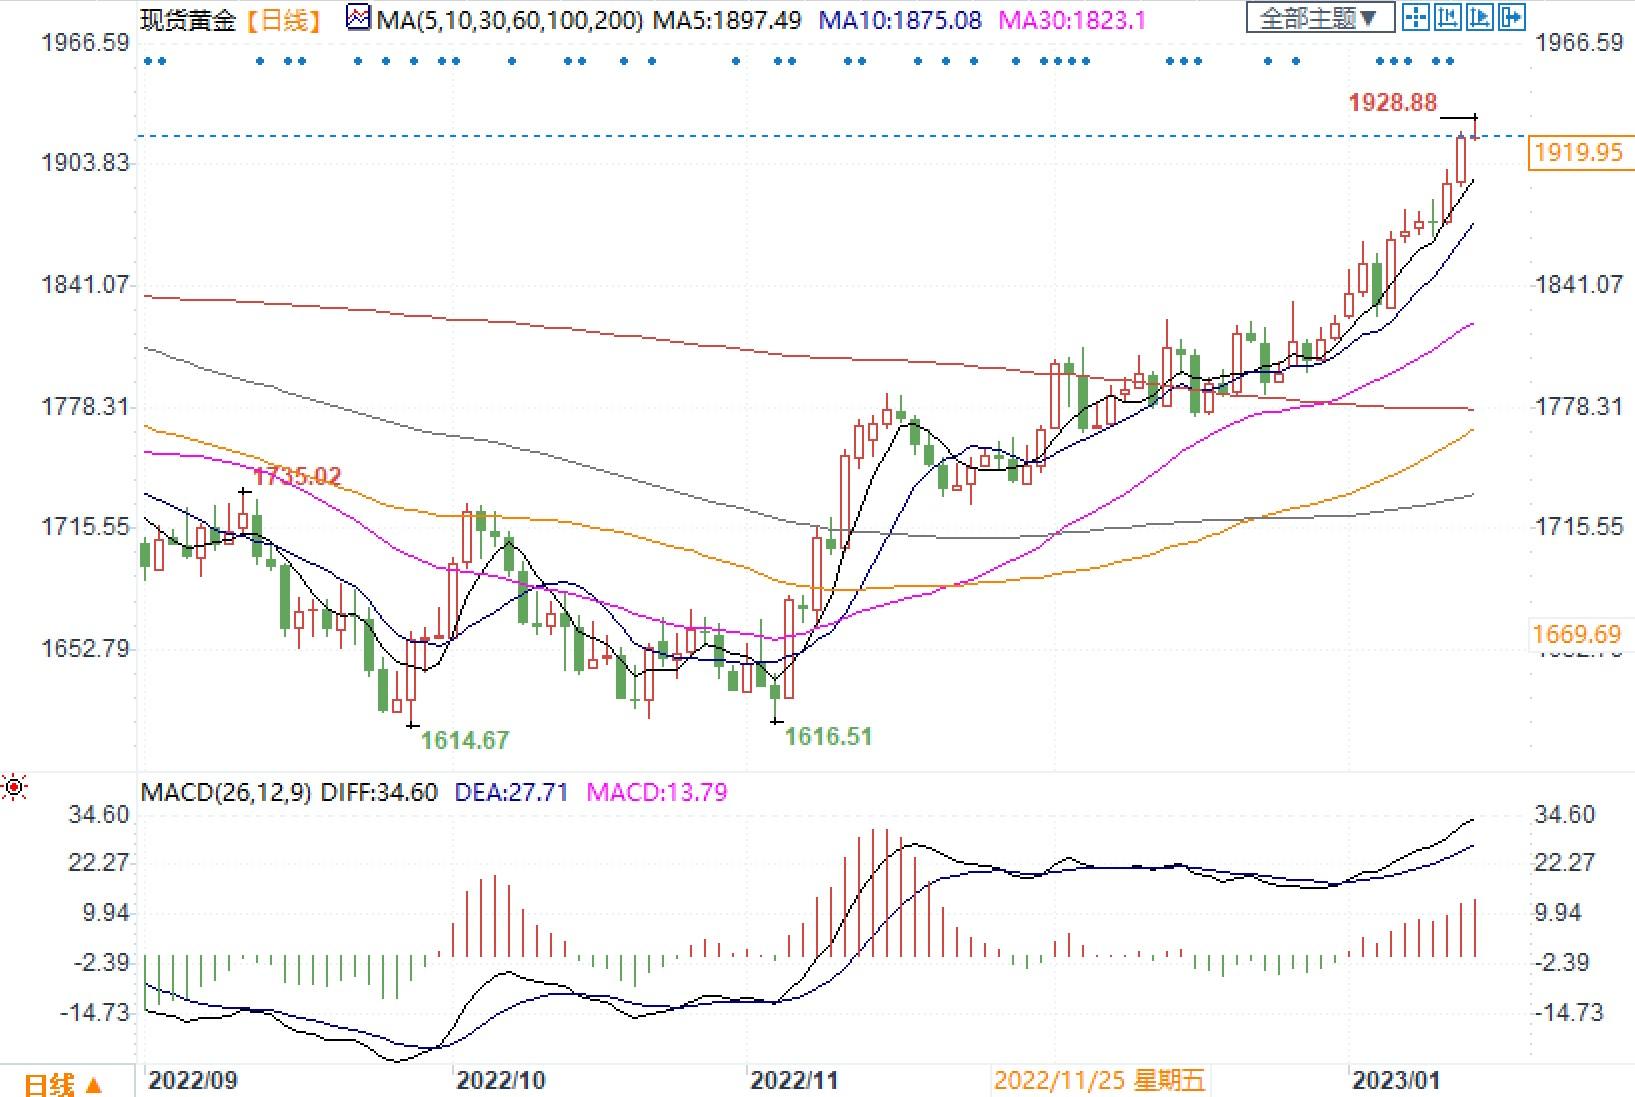This screenshot has height=1097, width=1635.
Task: Click the MA(5,10,30,60,100,200) indicator label
Action: coord(510,19)
